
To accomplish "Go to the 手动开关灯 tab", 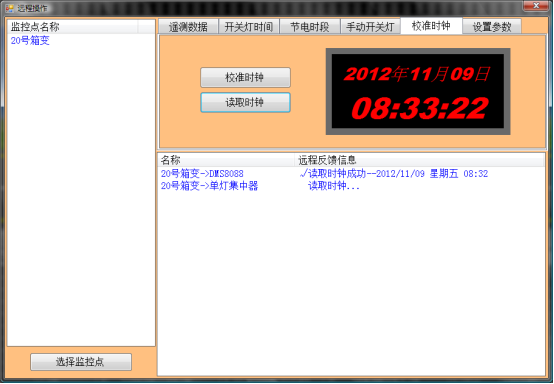I will [370, 27].
